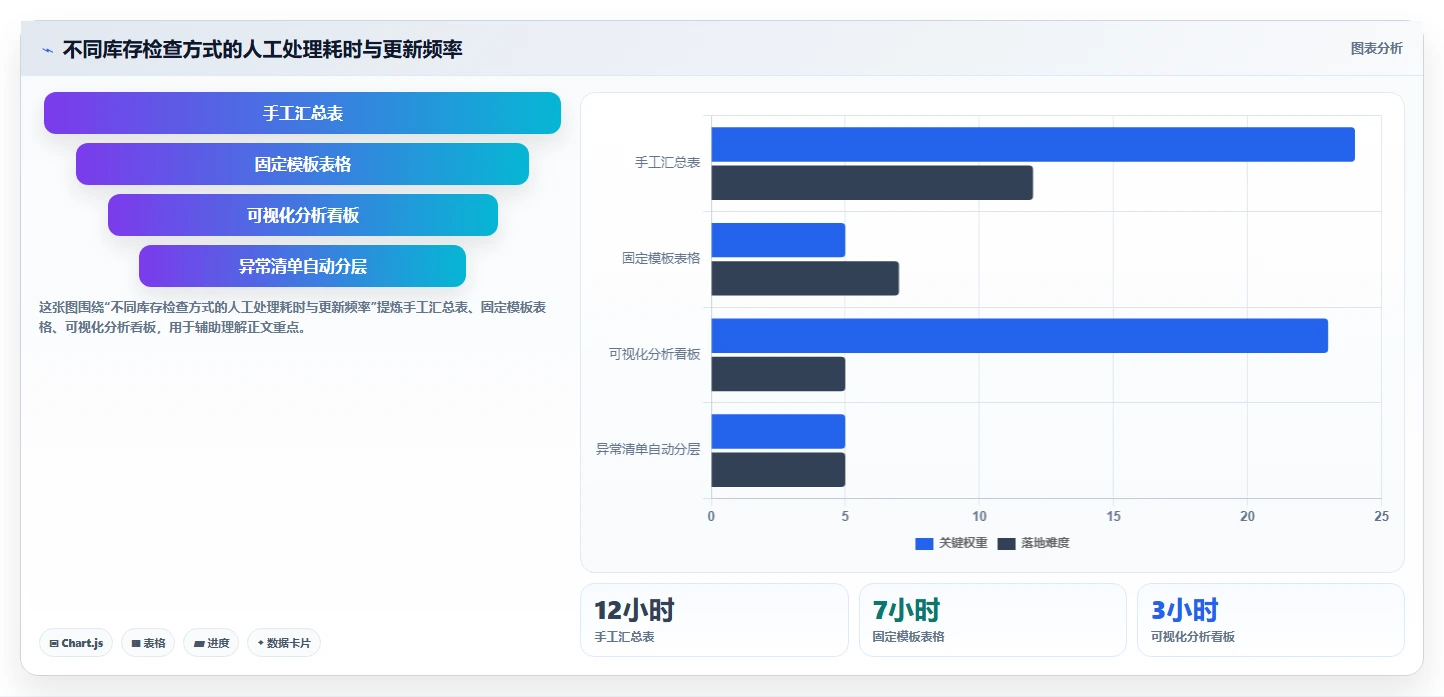Click the dark bar for 可视化分析看板
1444x697 pixels.
[x=778, y=374]
